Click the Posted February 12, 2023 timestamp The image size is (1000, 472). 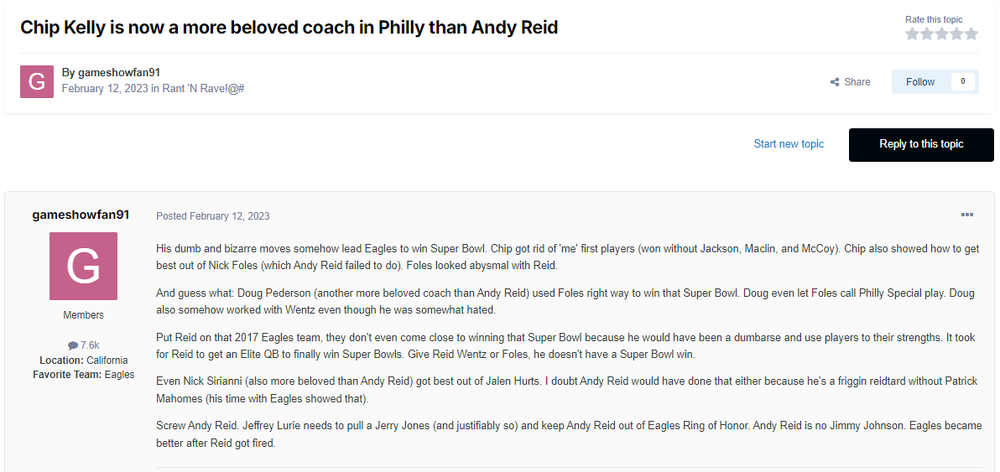coord(213,216)
